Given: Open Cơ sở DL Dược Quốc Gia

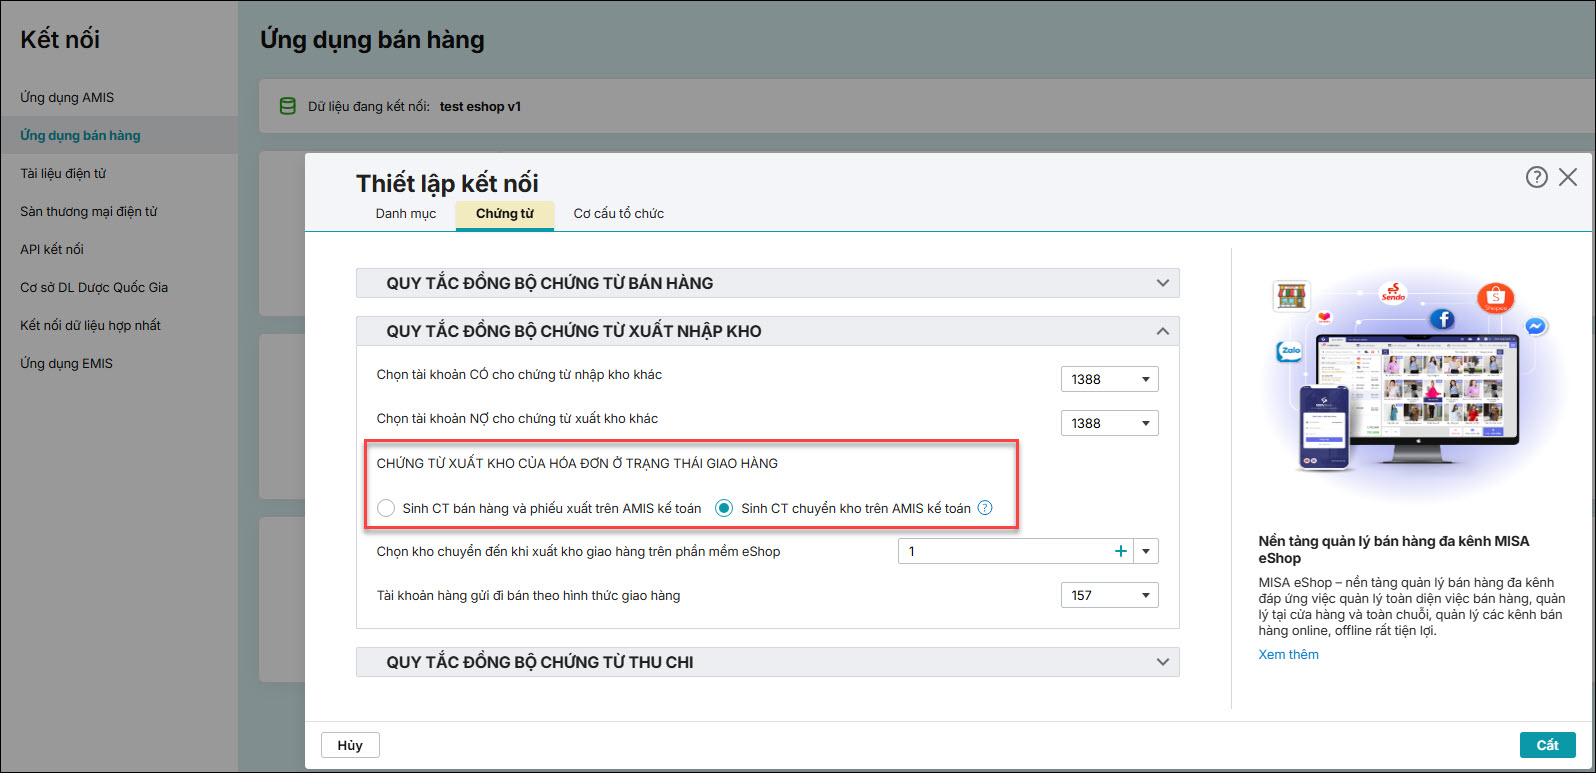Looking at the screenshot, I should click(119, 287).
